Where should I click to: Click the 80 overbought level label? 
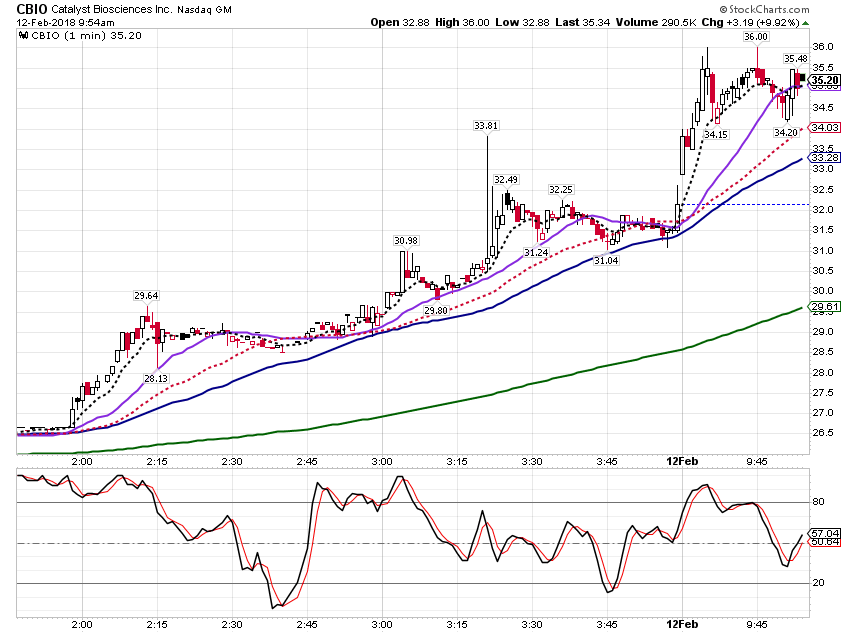tap(818, 502)
